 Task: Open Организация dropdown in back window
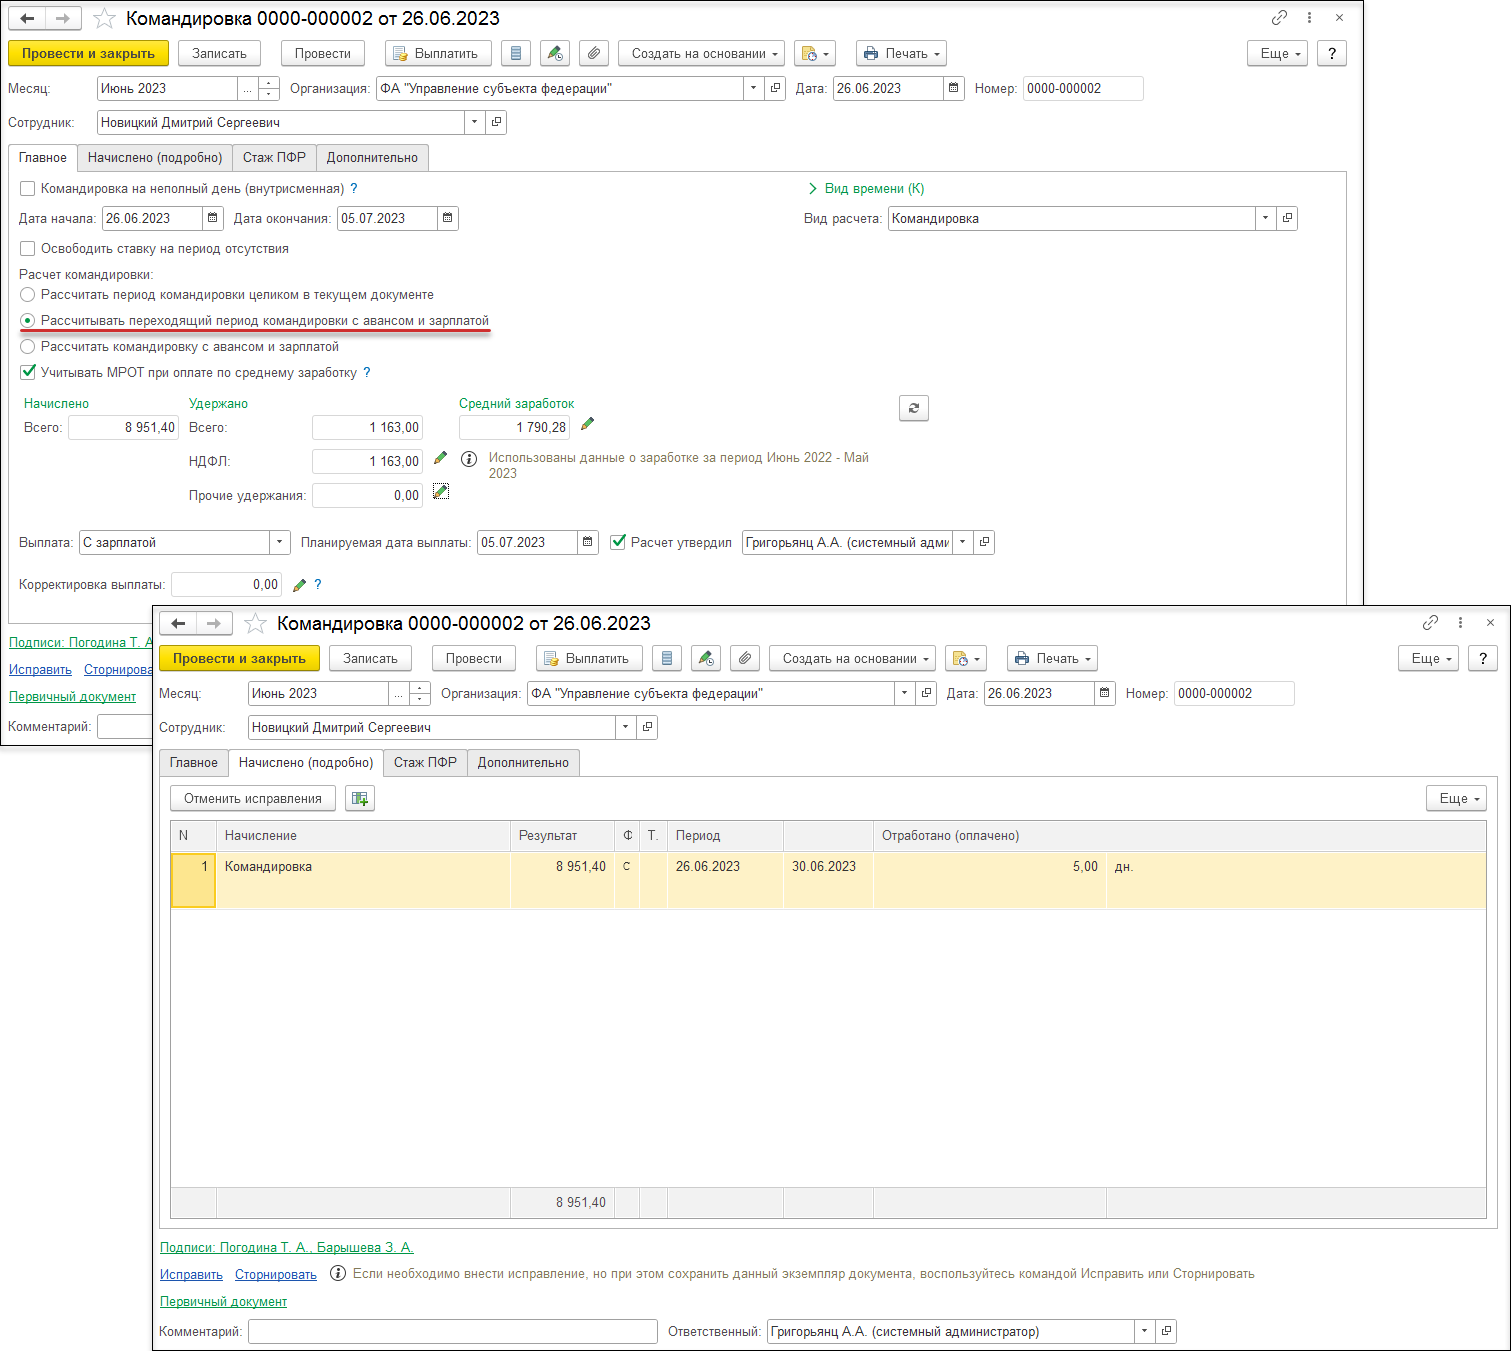point(754,88)
